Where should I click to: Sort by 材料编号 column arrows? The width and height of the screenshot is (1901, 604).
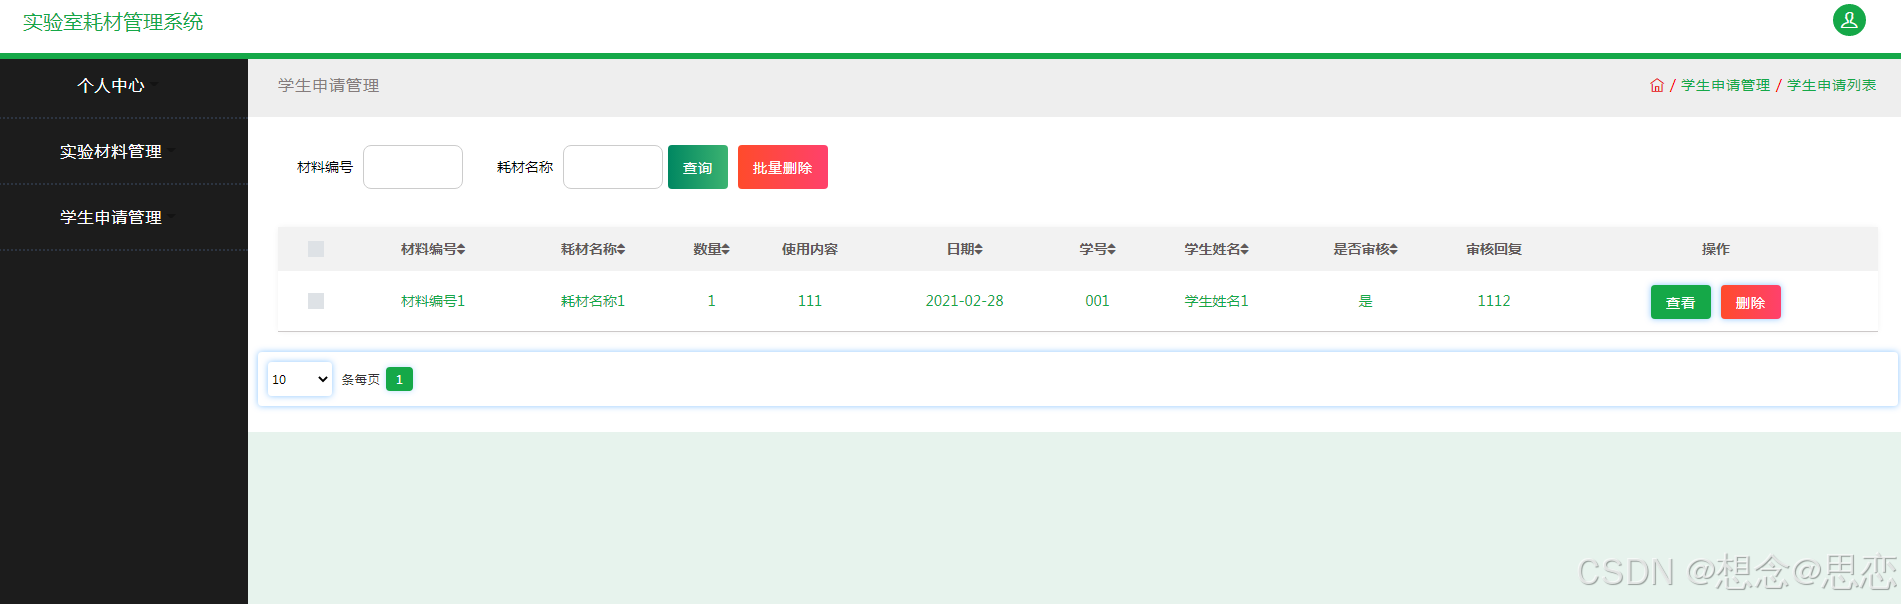tap(461, 249)
